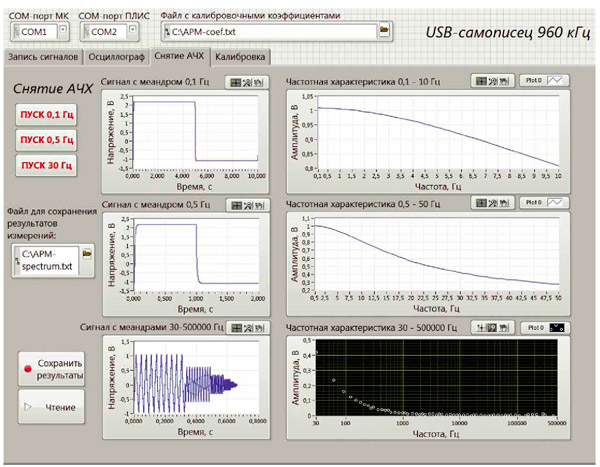
Task: Select the Запись сигналов tab
Action: (42, 58)
